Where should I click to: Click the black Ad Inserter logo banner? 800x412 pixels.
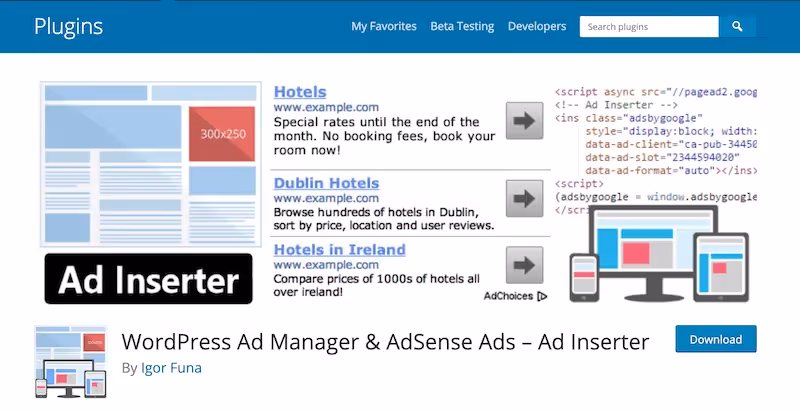(148, 279)
